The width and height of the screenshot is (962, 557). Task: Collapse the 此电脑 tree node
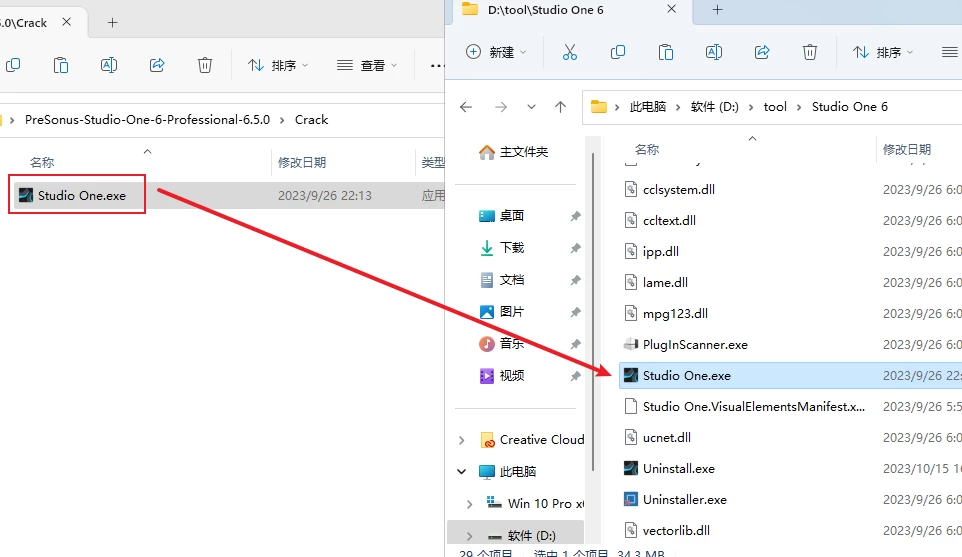tap(461, 471)
